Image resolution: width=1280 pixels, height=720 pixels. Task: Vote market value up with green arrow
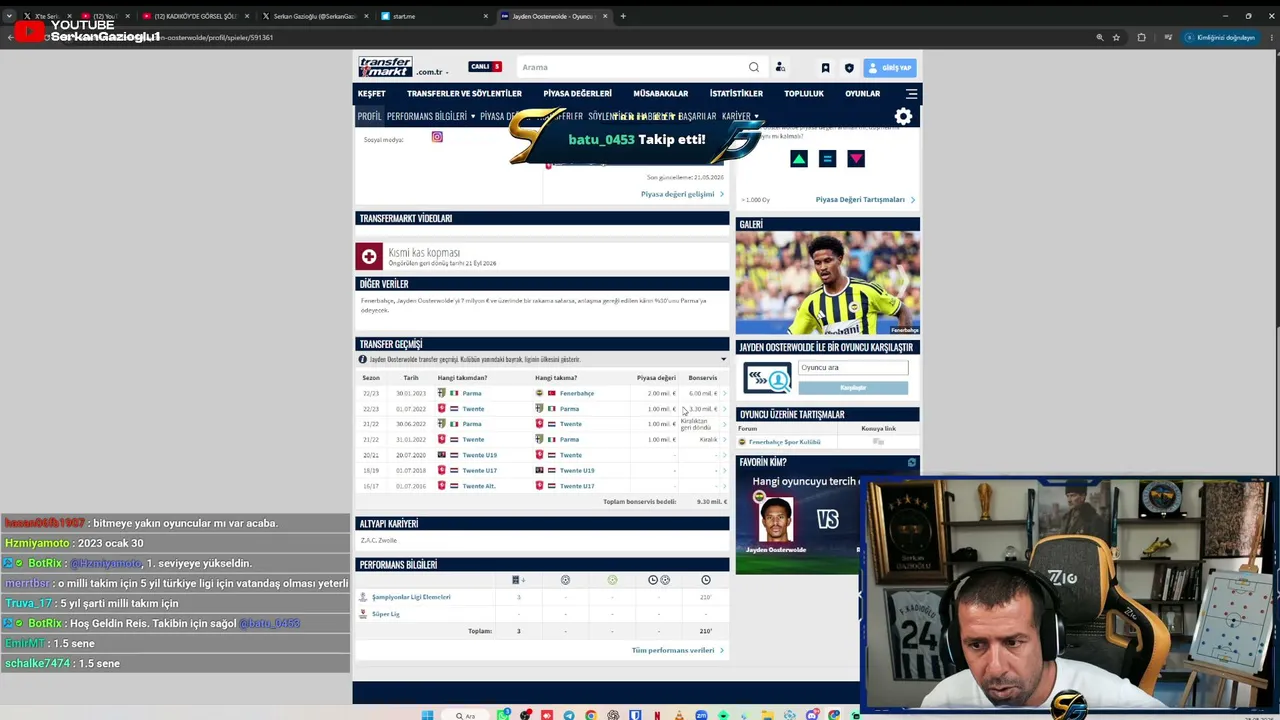coord(799,159)
